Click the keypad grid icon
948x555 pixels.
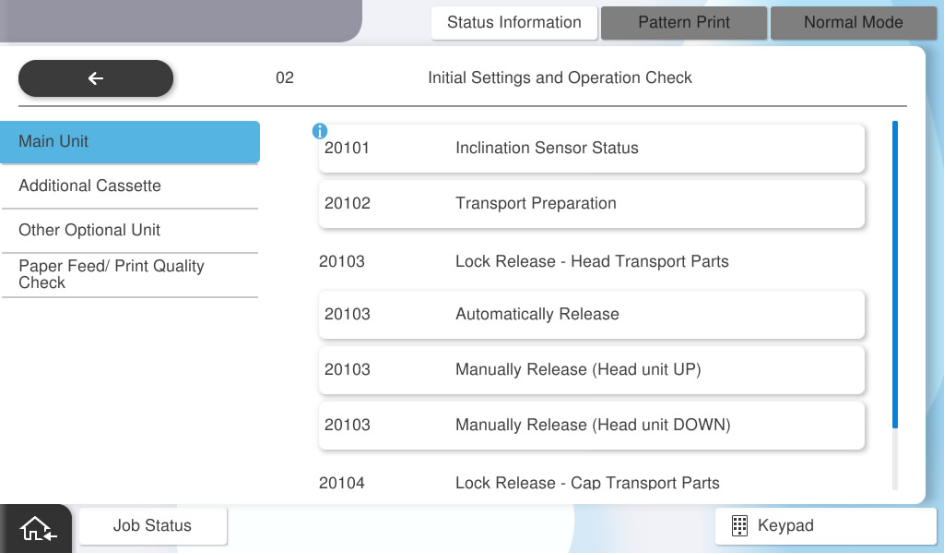click(x=740, y=526)
